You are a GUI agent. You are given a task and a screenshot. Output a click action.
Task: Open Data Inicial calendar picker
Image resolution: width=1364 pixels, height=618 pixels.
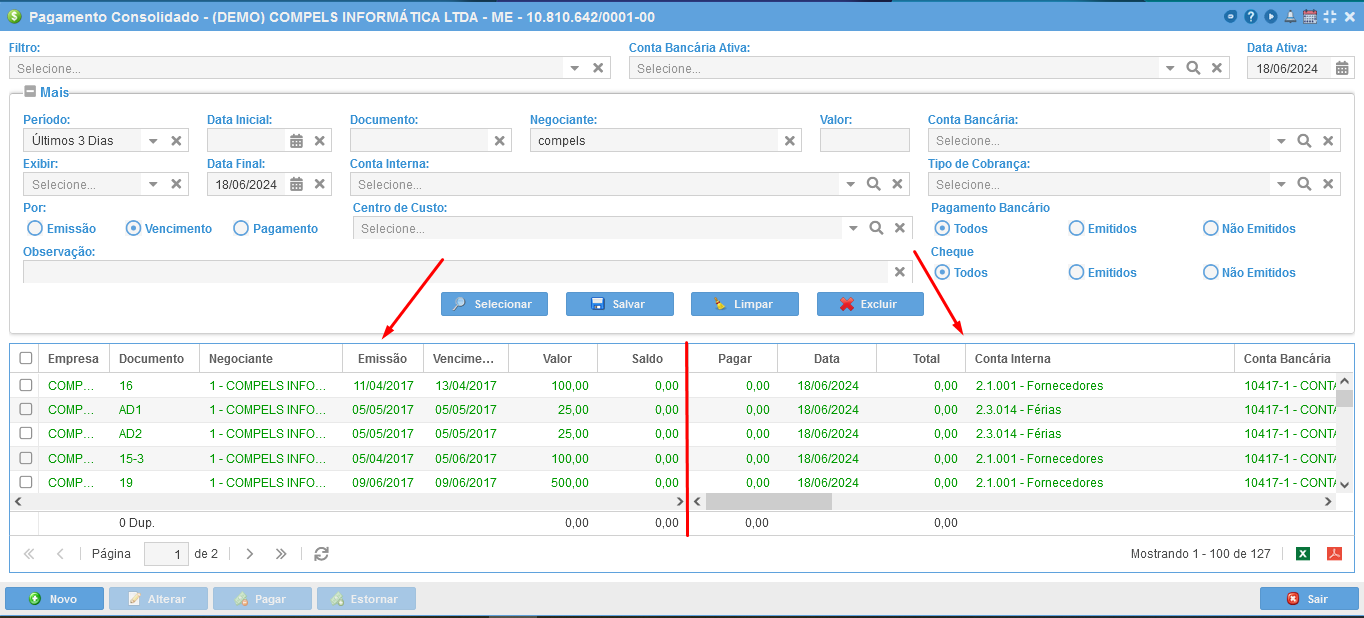point(296,140)
